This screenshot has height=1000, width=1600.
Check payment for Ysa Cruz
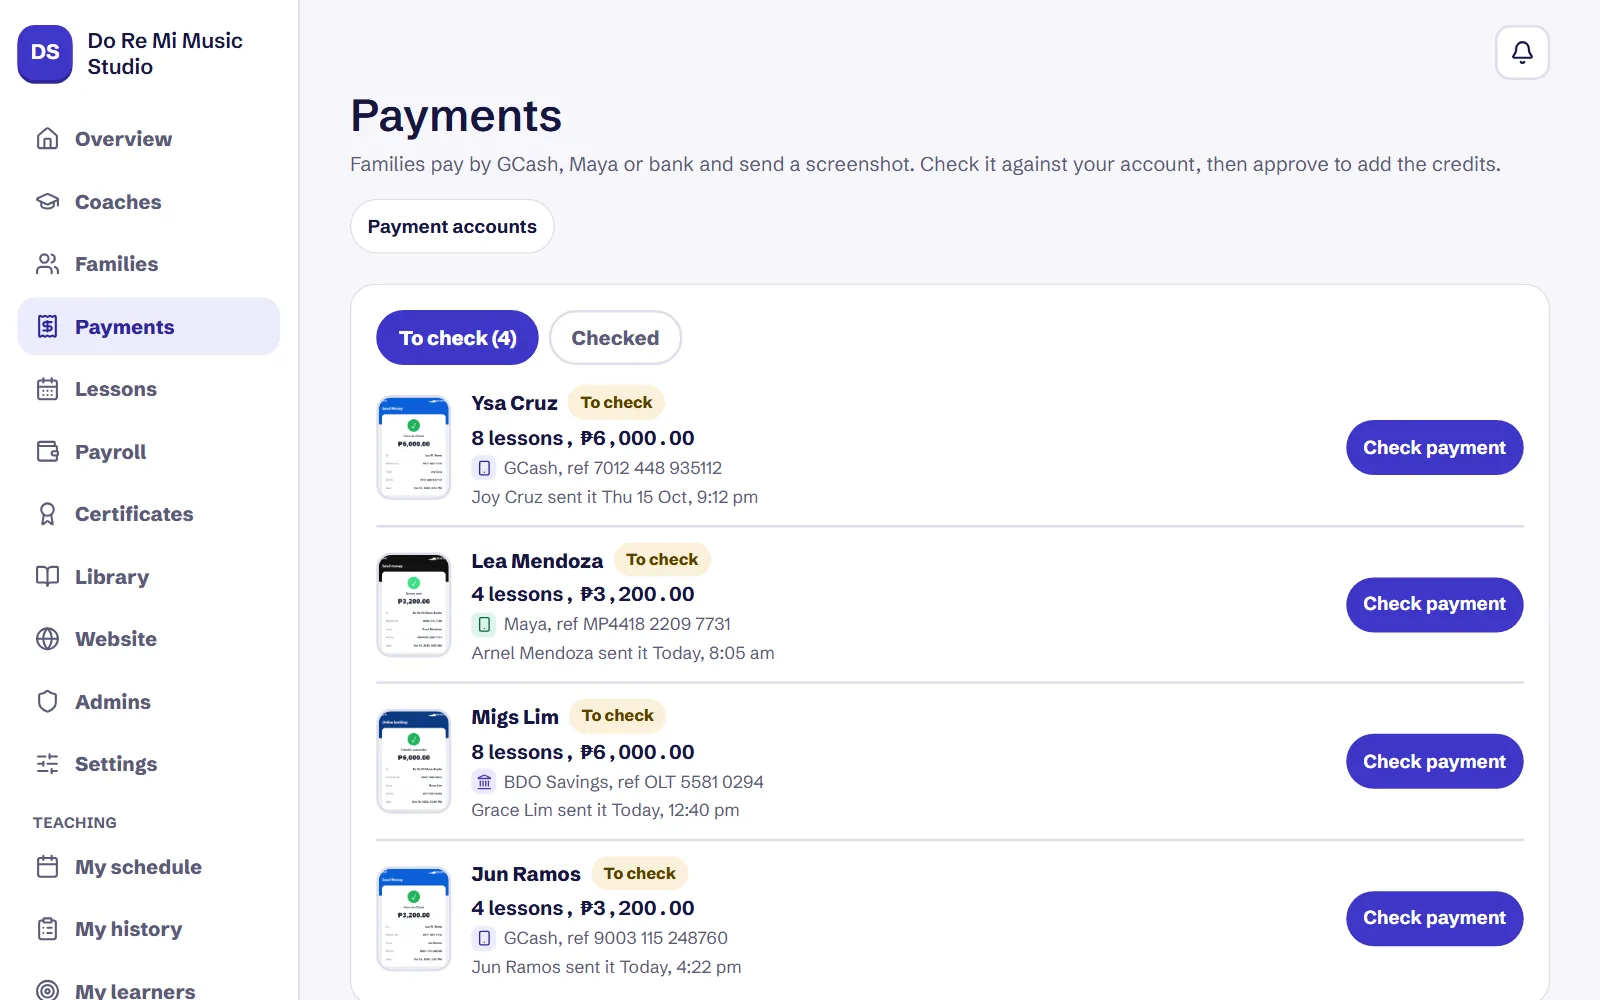(x=1434, y=448)
